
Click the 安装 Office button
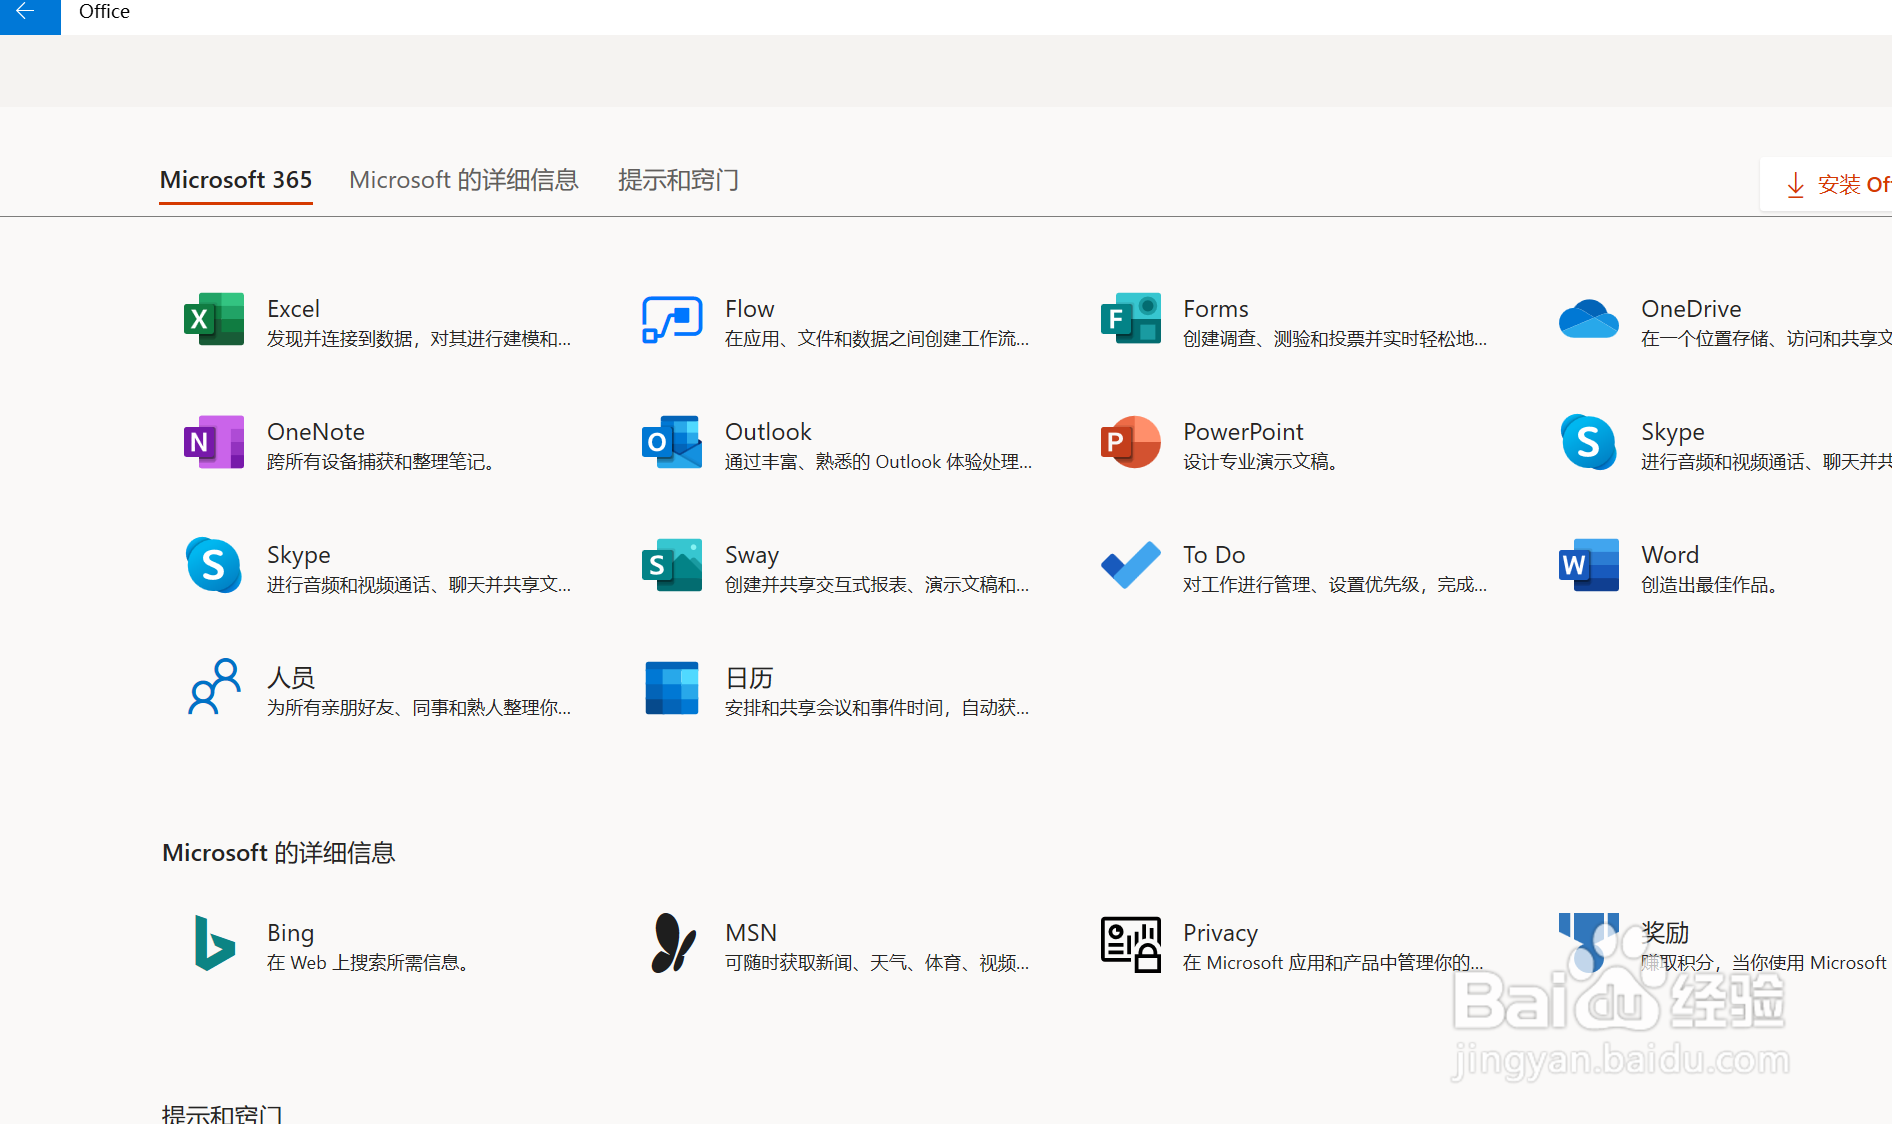(1838, 185)
